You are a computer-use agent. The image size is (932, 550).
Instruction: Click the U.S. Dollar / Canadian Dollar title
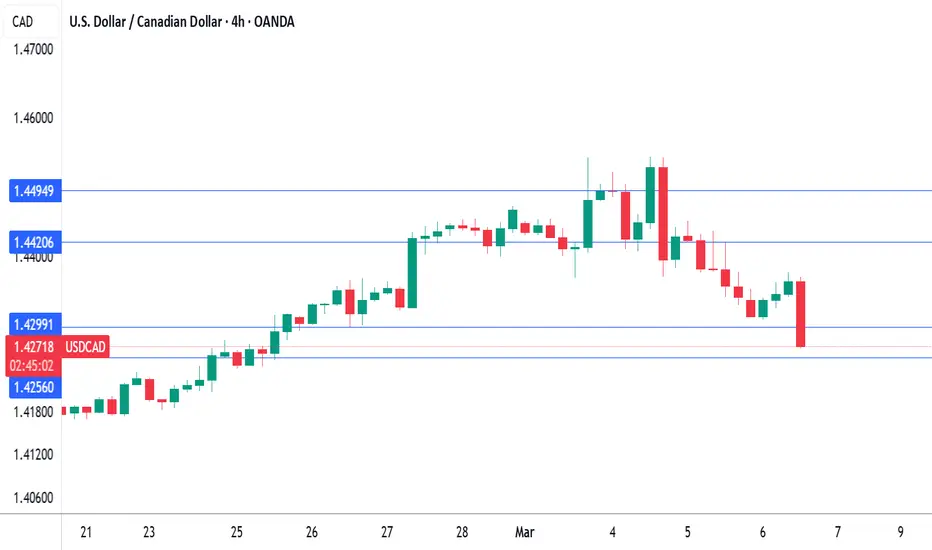(146, 22)
